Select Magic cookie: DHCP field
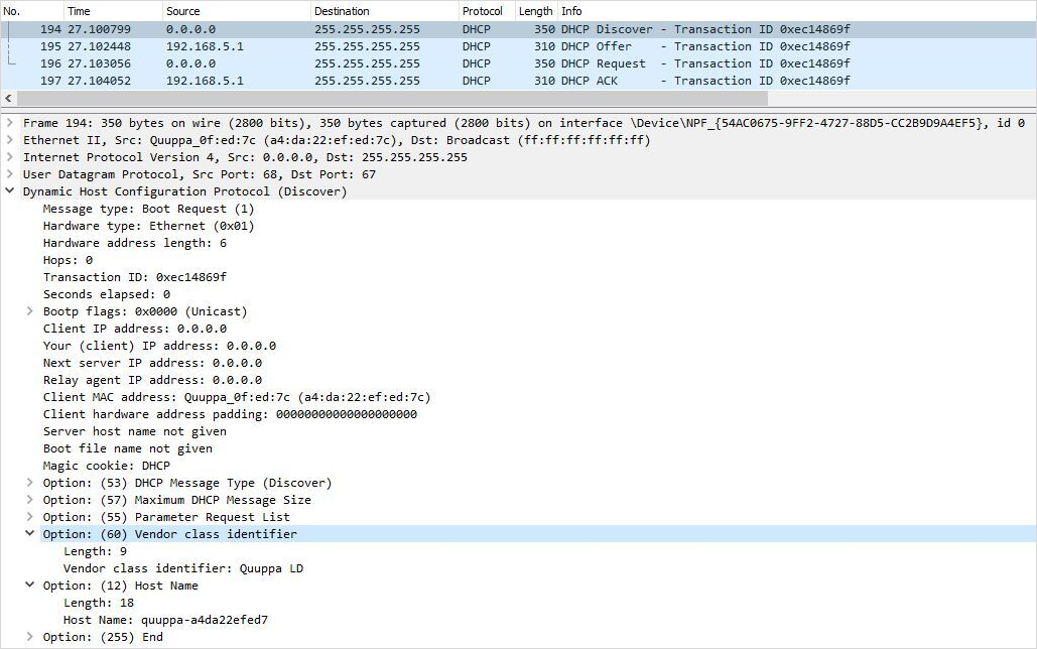The width and height of the screenshot is (1037, 649). tap(106, 466)
